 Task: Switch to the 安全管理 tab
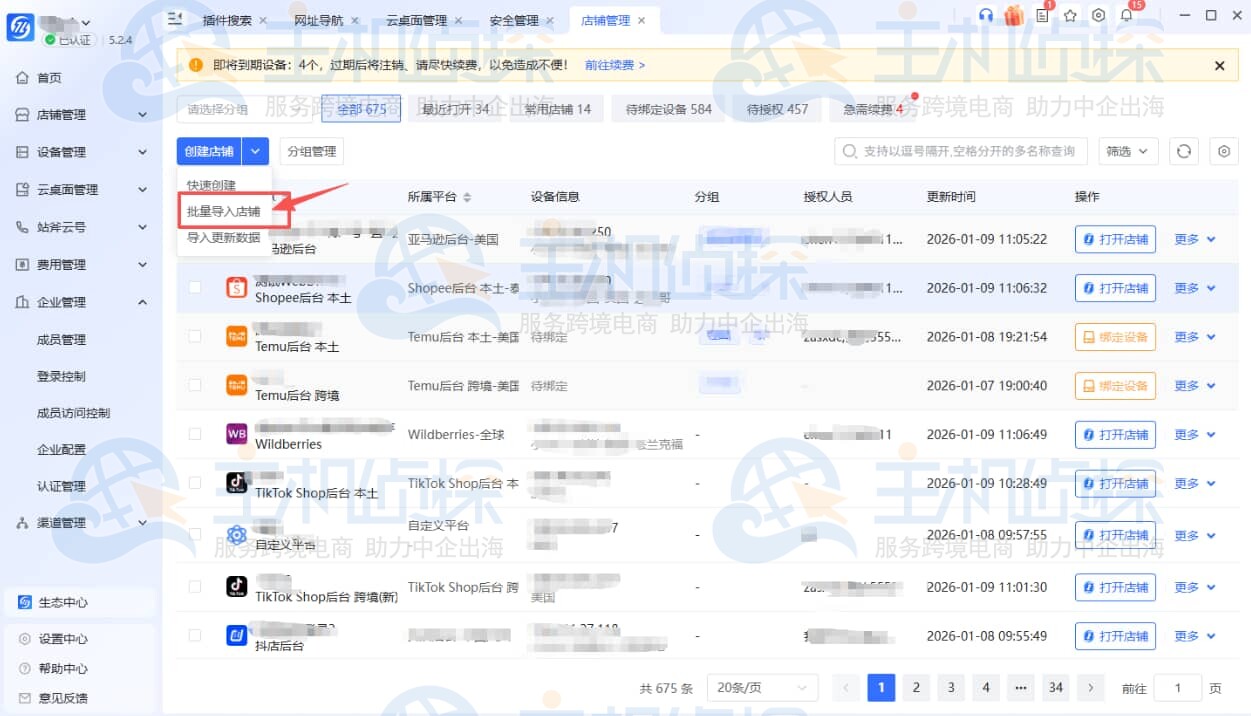pyautogui.click(x=514, y=19)
